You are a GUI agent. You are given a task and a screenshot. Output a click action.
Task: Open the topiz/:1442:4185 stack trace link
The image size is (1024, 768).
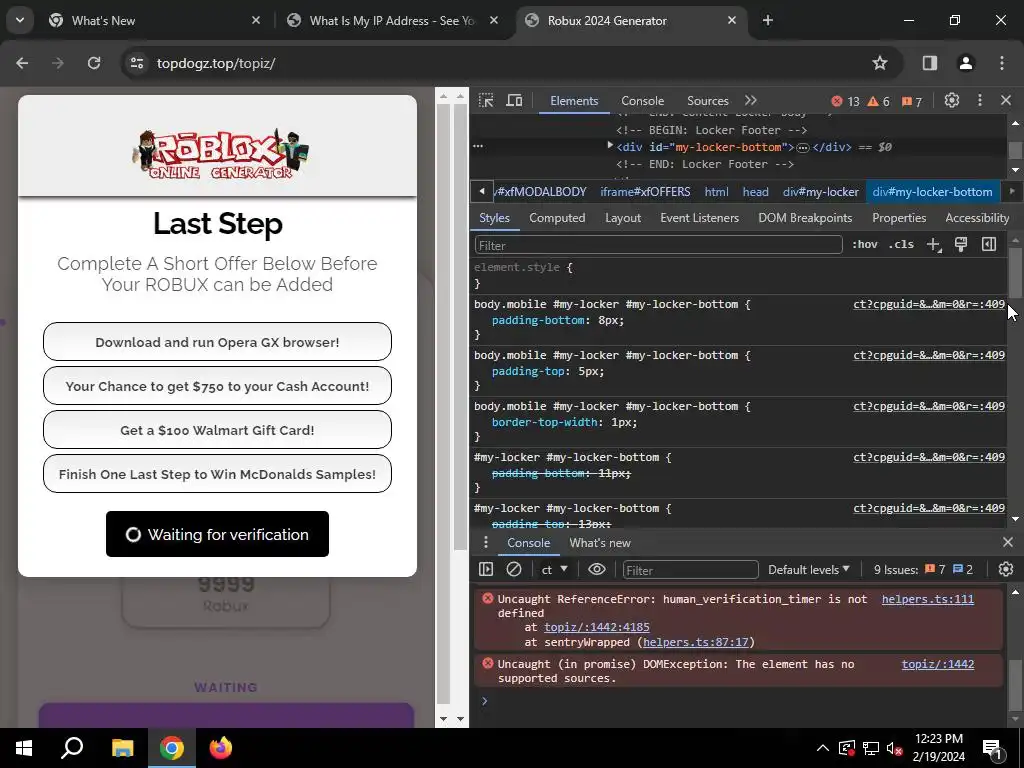coord(597,628)
